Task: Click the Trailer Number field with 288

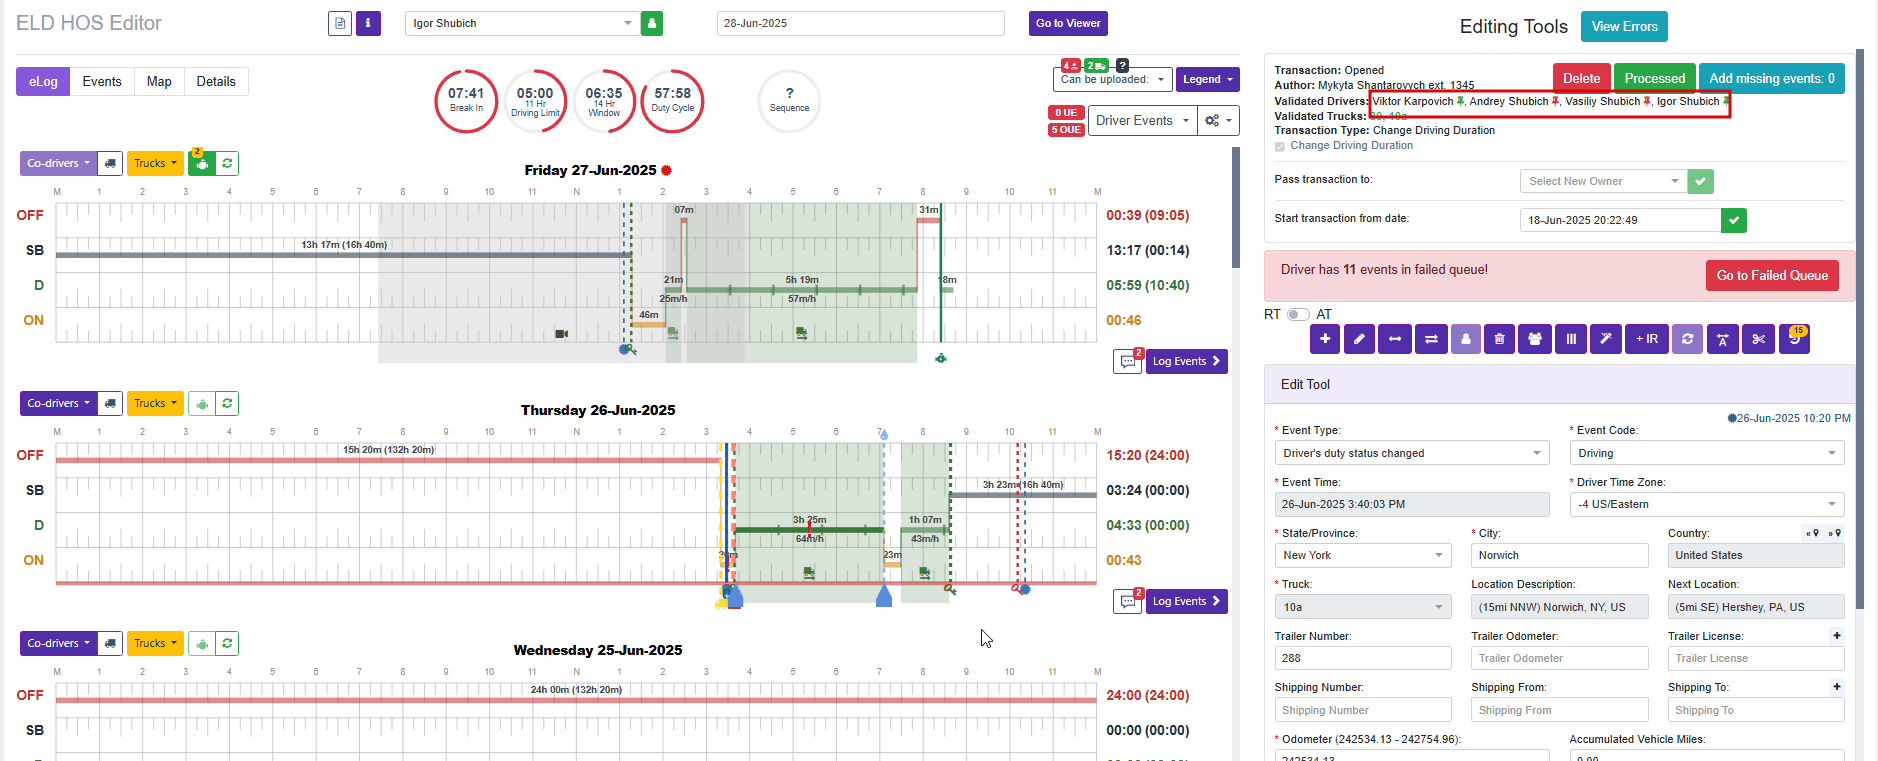Action: tap(1363, 658)
